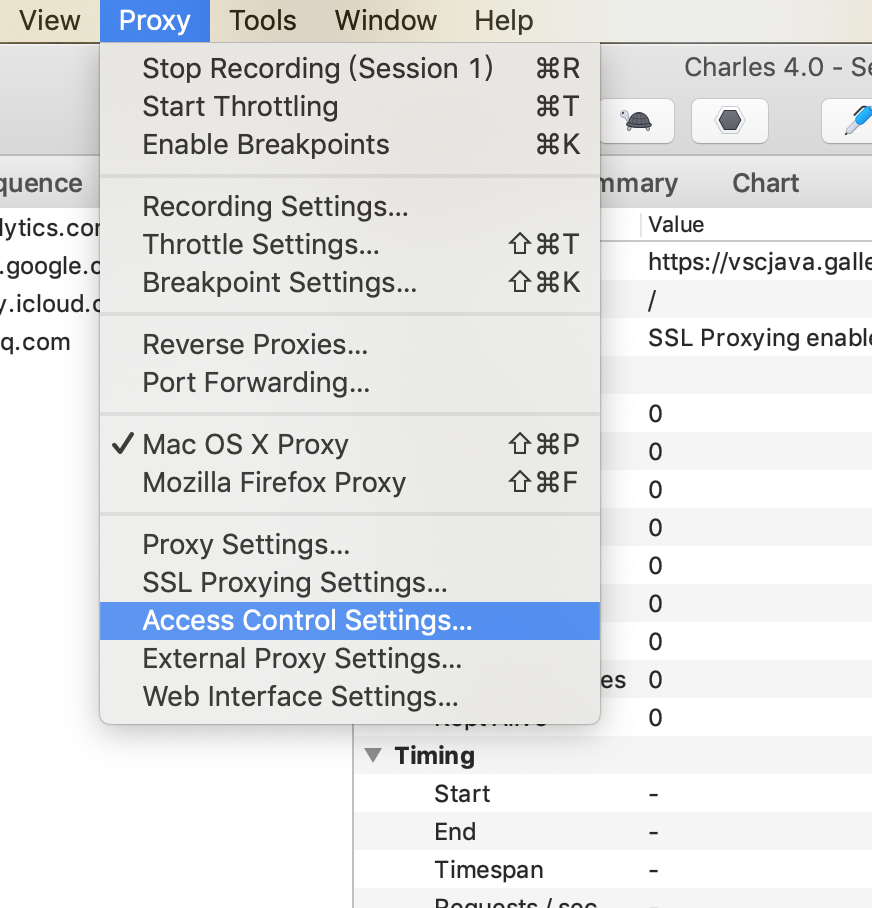Open Breakpoint Settings…
The height and width of the screenshot is (908, 872).
click(x=350, y=283)
